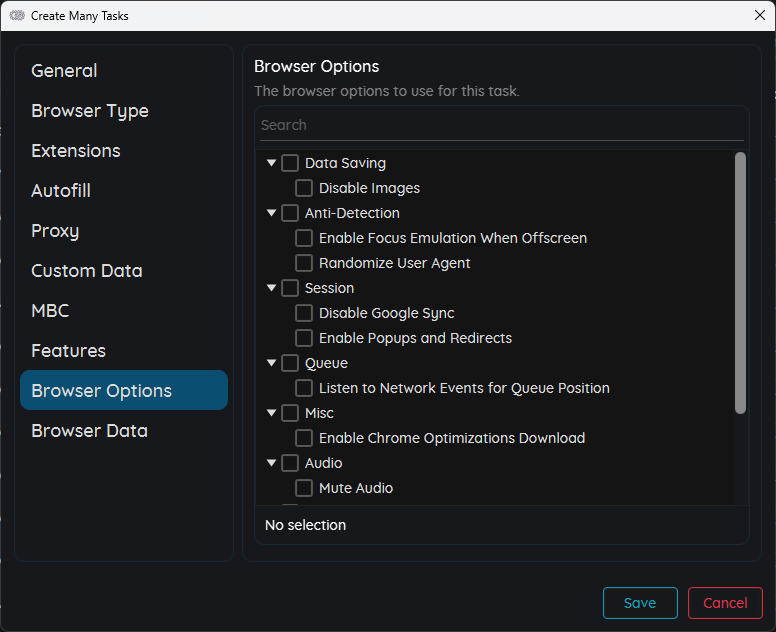Select the whole Anti-Detection group checkbox
The image size is (776, 632).
[290, 213]
